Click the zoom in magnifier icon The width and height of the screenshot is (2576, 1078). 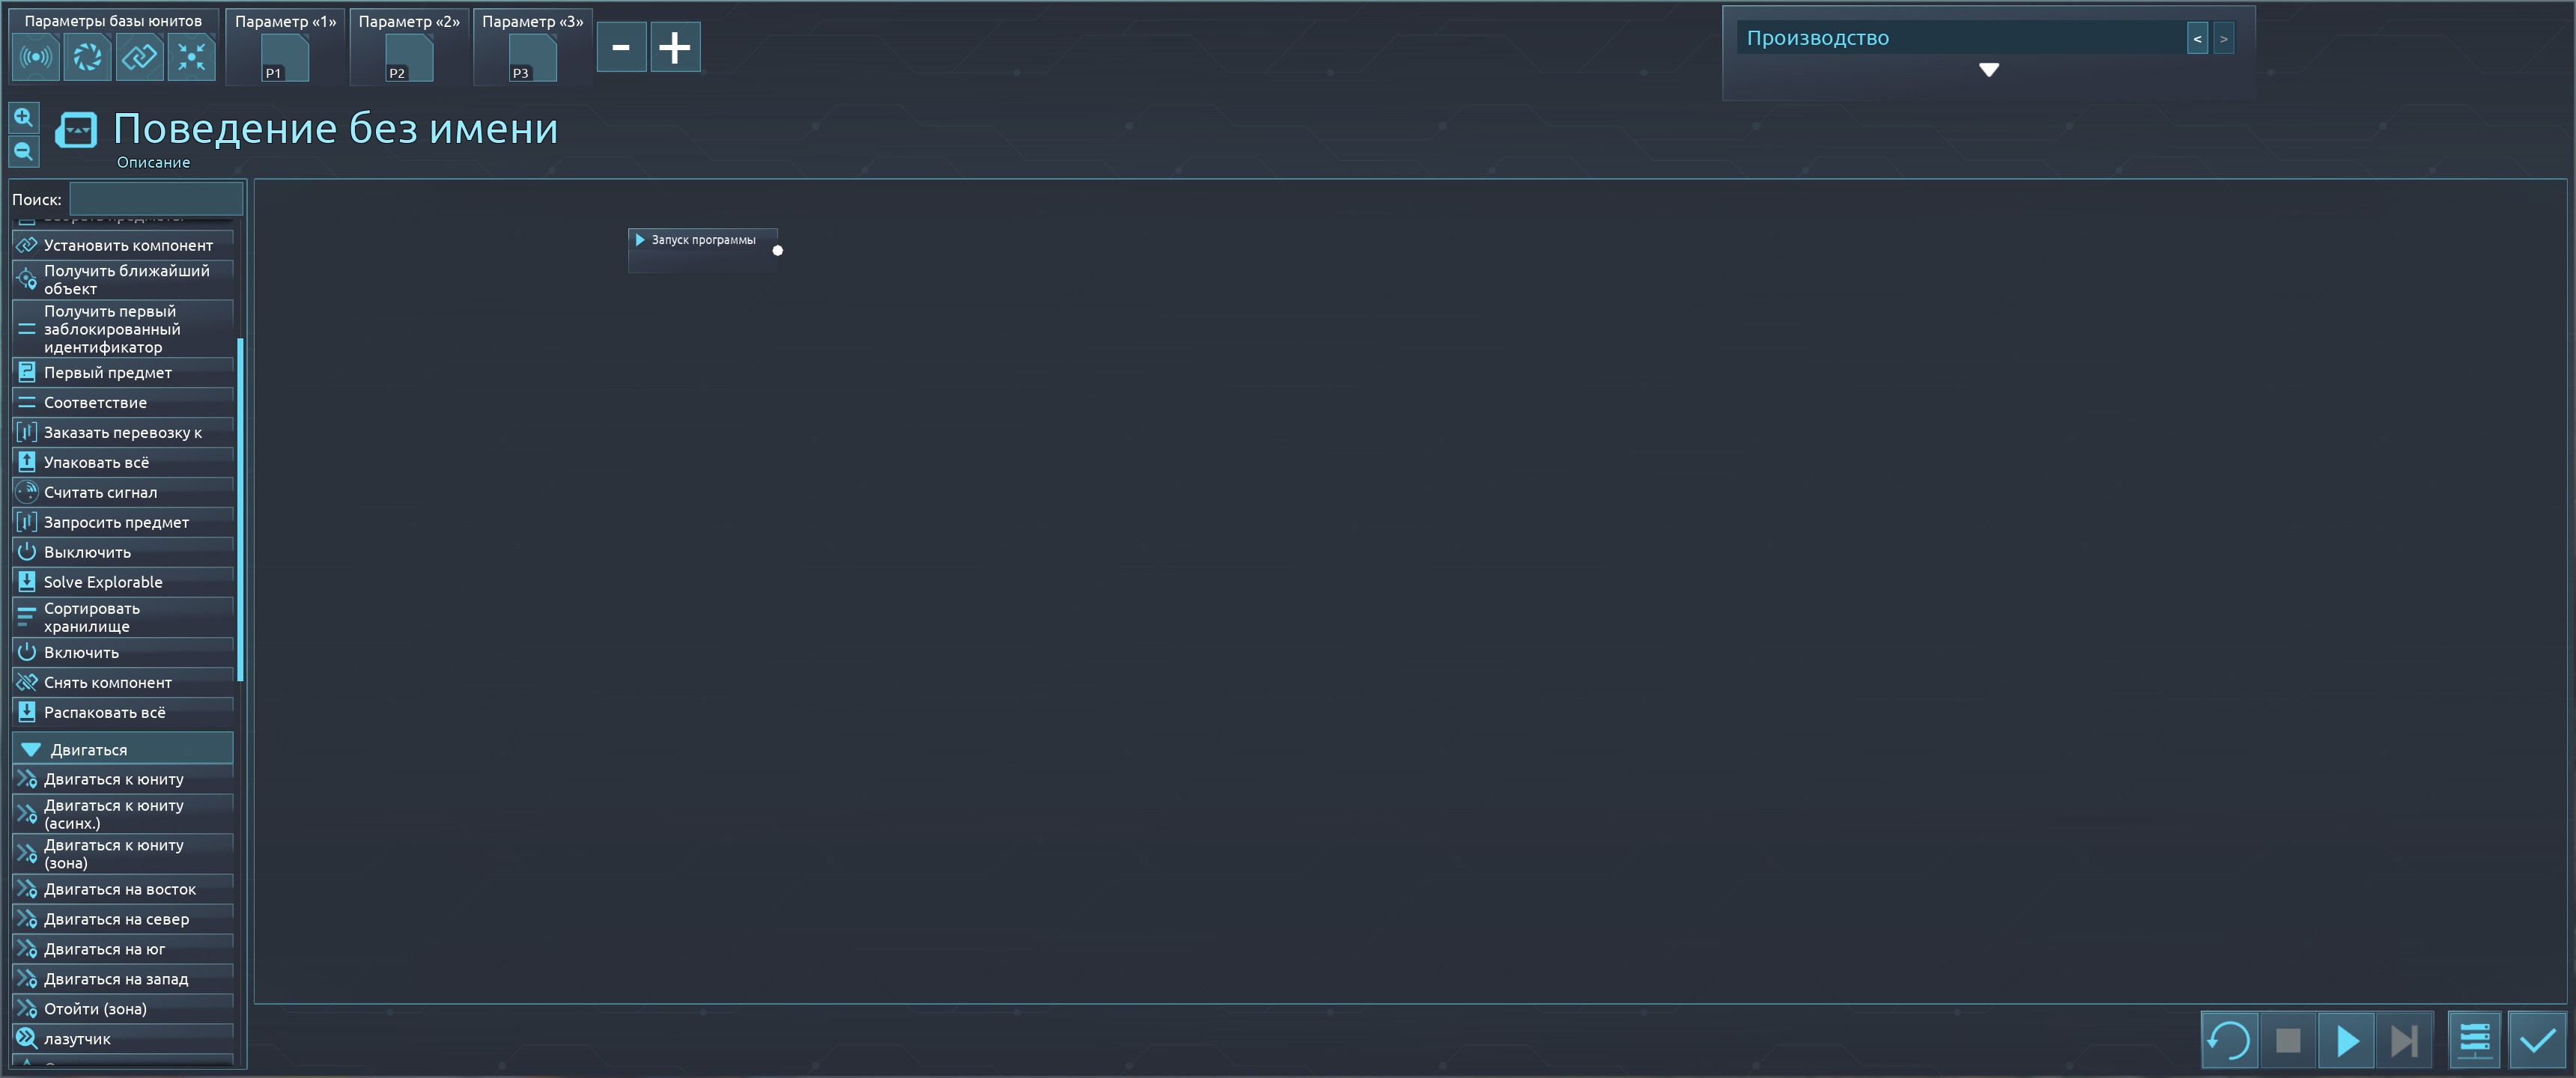[x=24, y=118]
